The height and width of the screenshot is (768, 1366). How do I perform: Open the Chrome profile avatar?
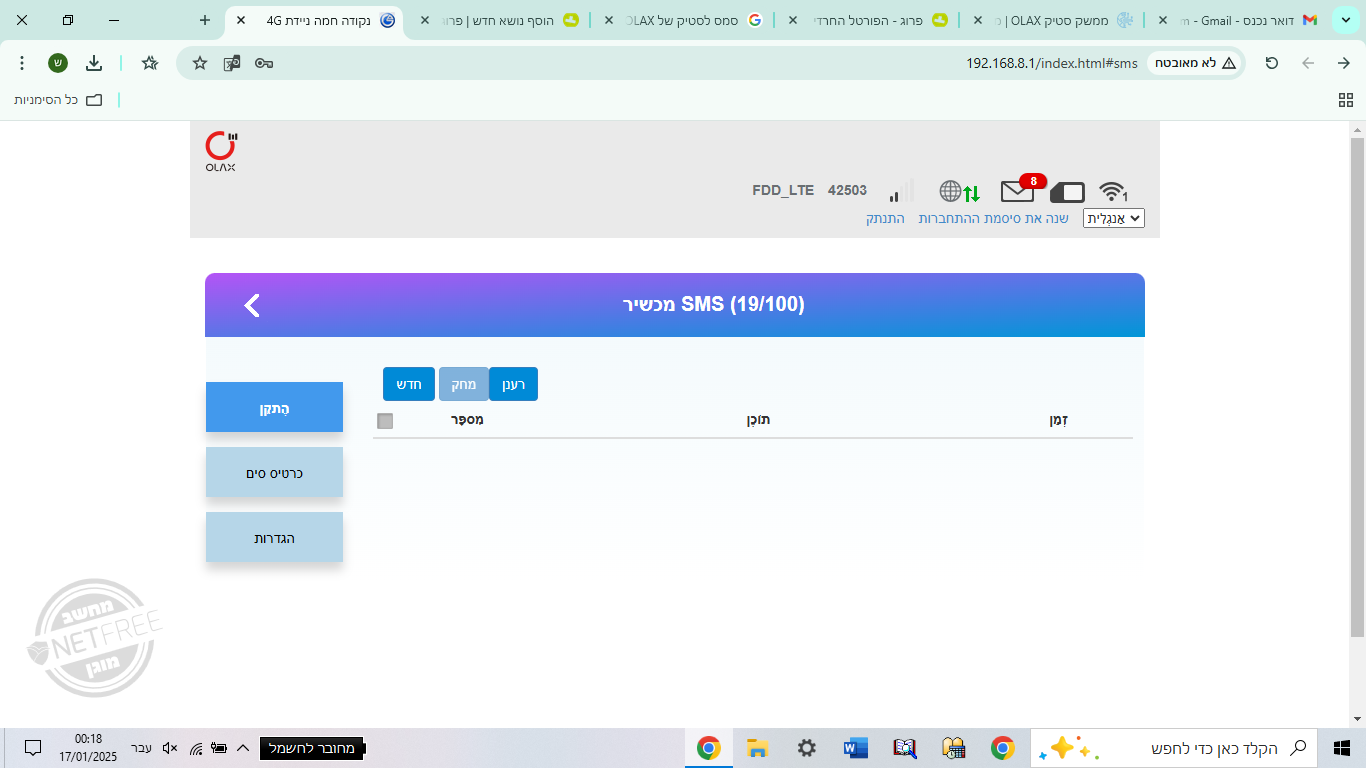pyautogui.click(x=58, y=63)
